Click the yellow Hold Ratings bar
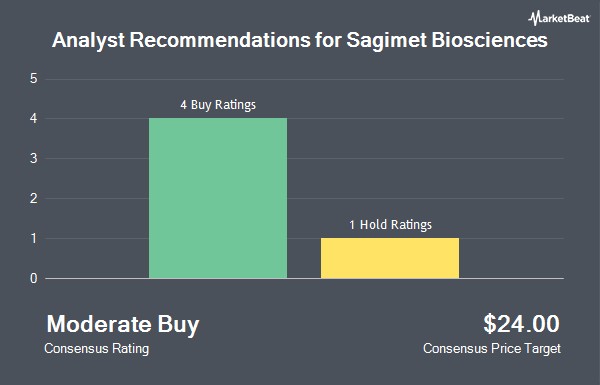 pos(390,258)
